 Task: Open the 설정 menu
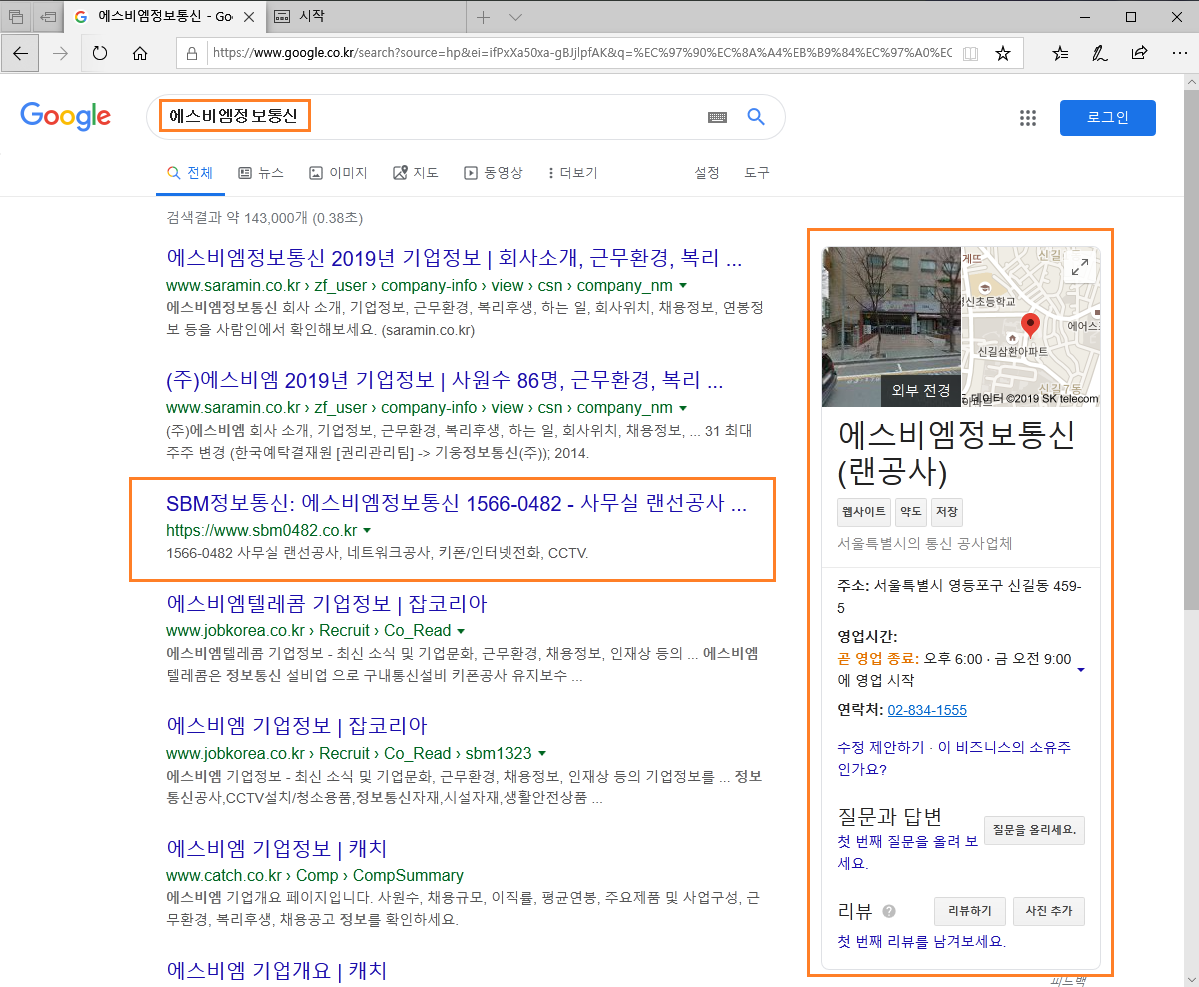tap(707, 174)
